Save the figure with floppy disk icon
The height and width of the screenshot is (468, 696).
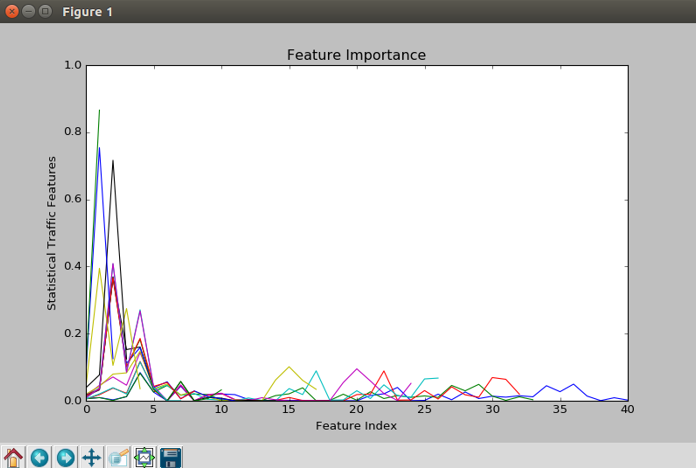click(171, 457)
